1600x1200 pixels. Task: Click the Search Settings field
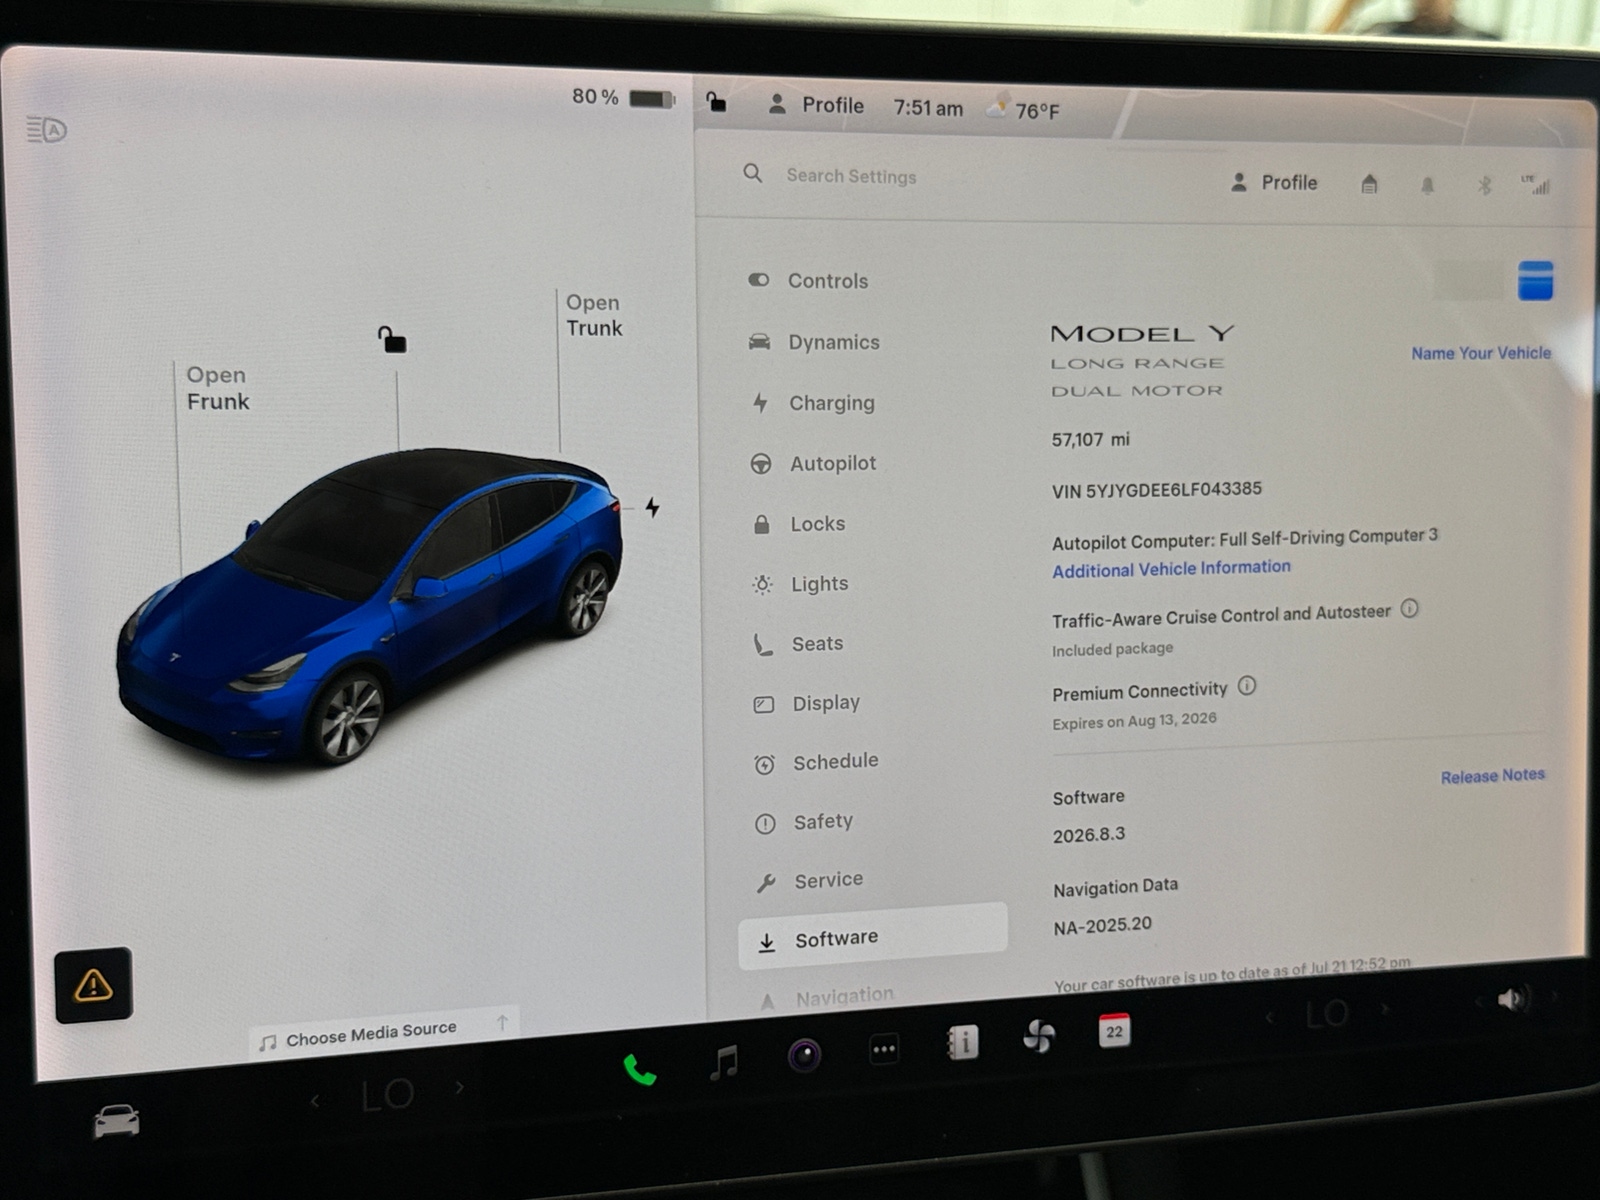pos(850,176)
